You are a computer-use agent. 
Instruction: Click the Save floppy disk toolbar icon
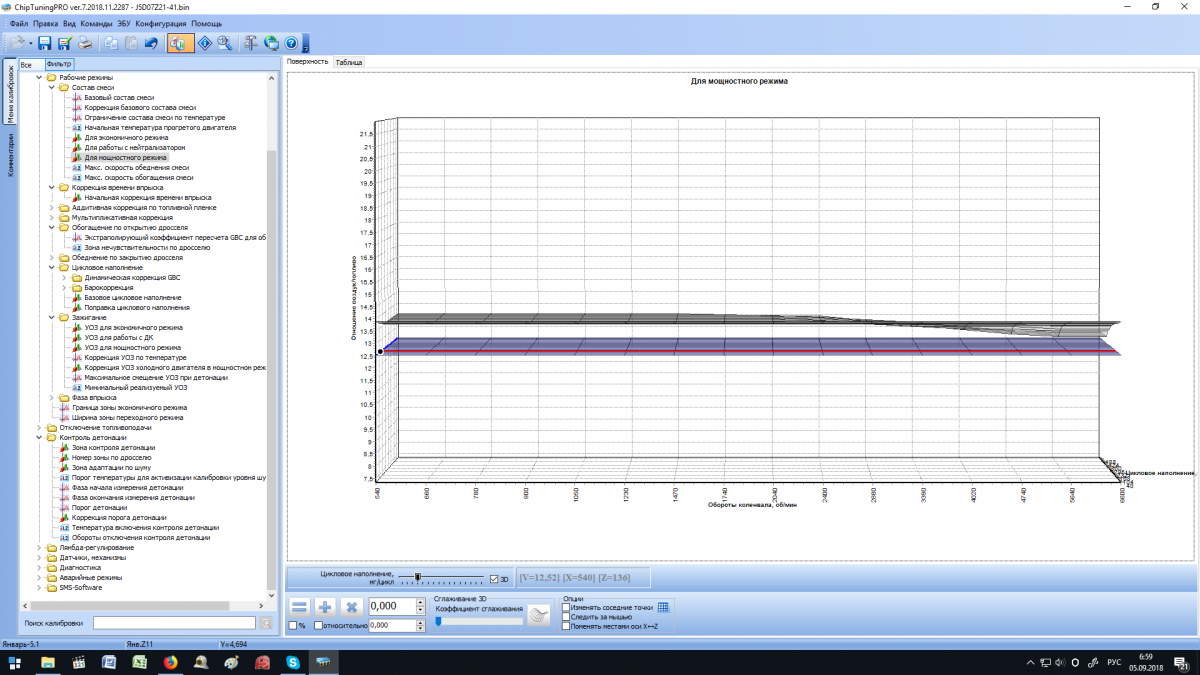click(45, 43)
